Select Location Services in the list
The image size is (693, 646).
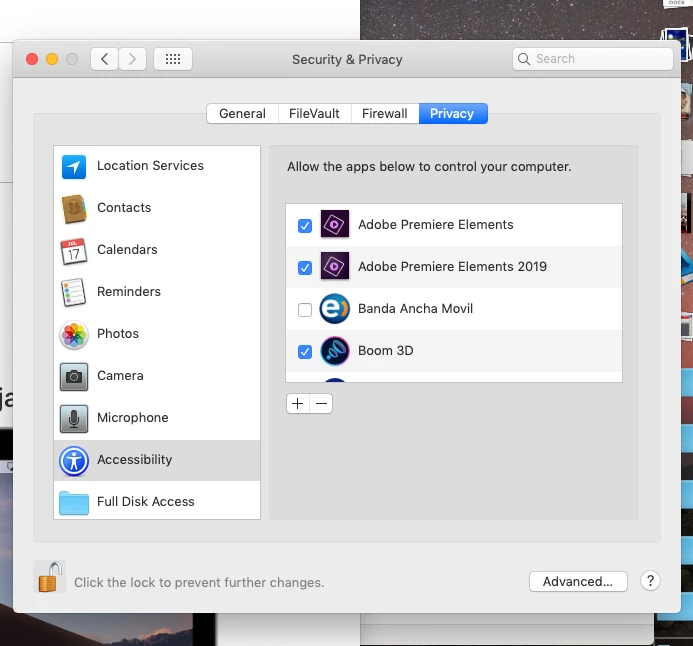[150, 166]
